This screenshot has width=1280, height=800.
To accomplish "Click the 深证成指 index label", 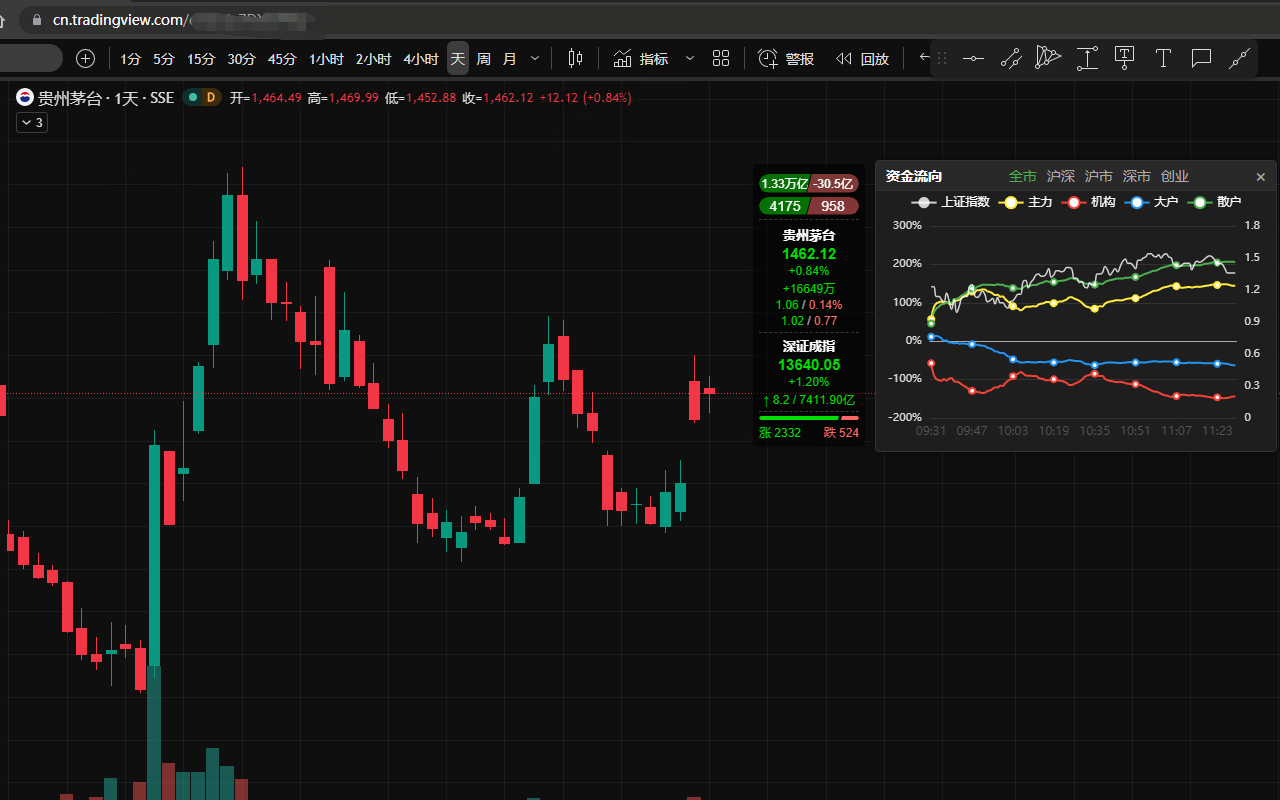I will tap(809, 346).
